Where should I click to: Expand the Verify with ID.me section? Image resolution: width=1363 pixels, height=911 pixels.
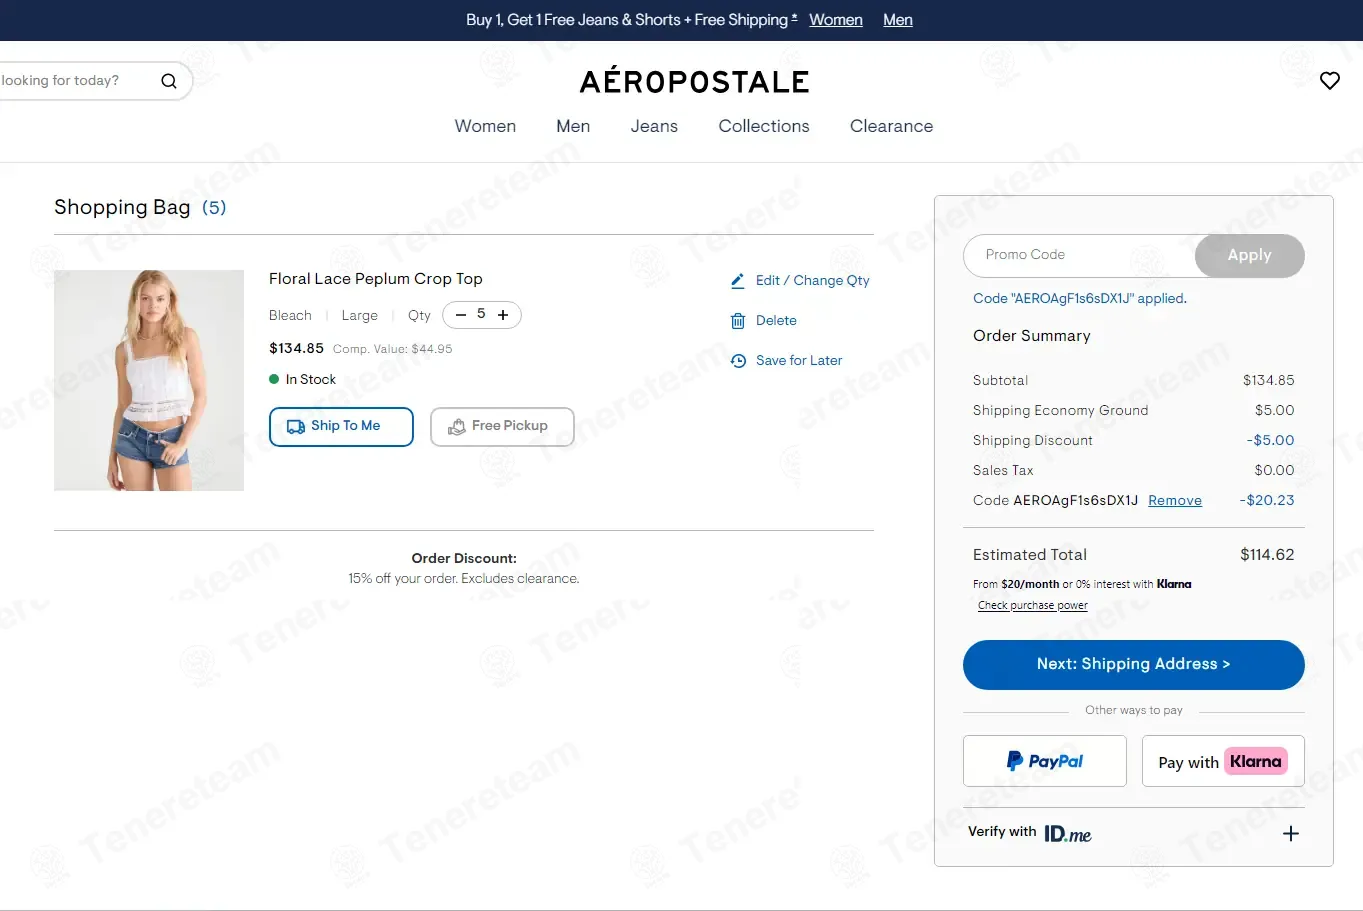[x=1291, y=834]
